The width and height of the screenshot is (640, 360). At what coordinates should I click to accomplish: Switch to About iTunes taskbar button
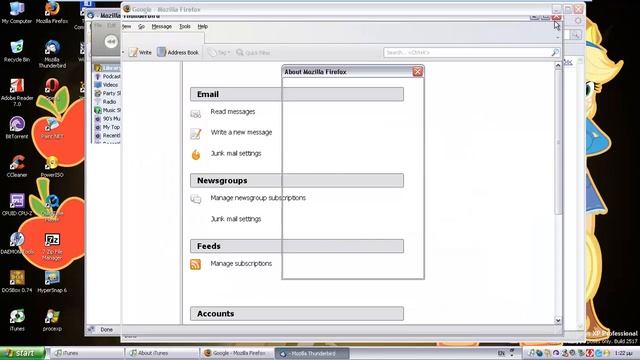[161, 353]
